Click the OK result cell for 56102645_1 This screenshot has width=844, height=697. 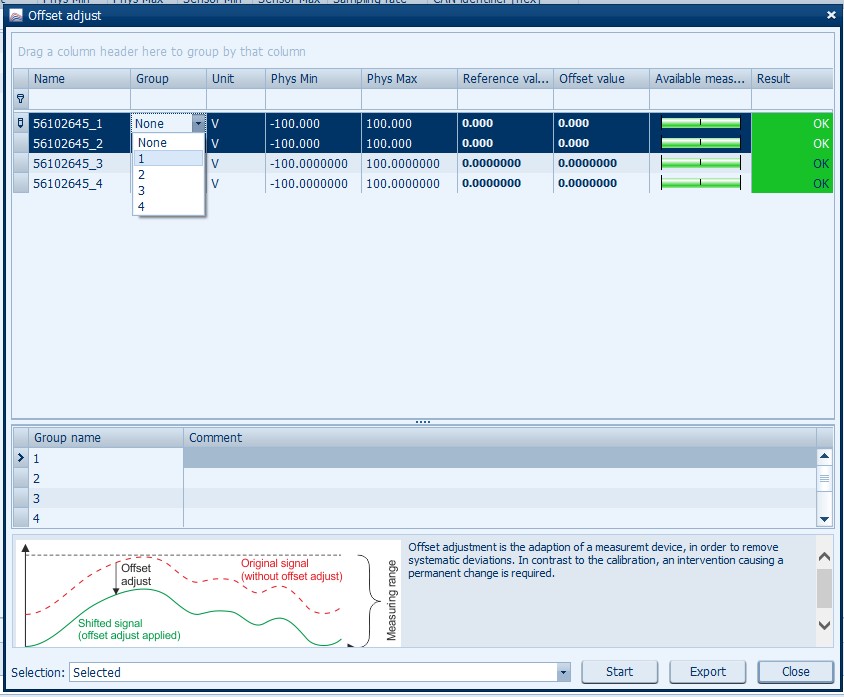tap(792, 123)
